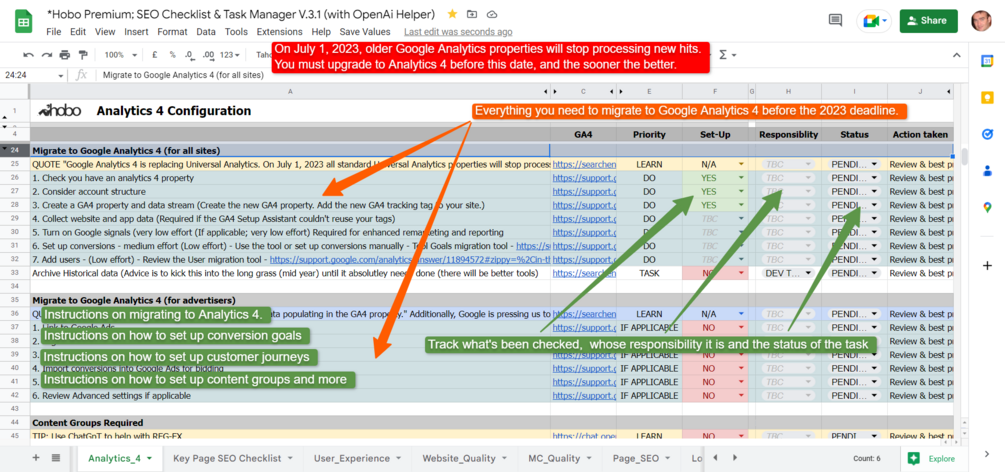
Task: Star this spreadsheet document
Action: point(453,14)
